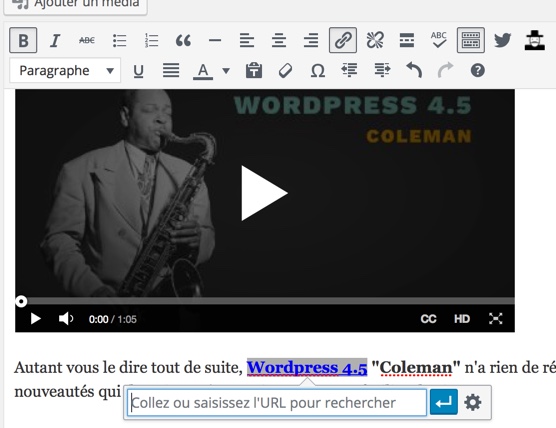Insert a horizontal line
556x428 pixels.
pos(215,40)
